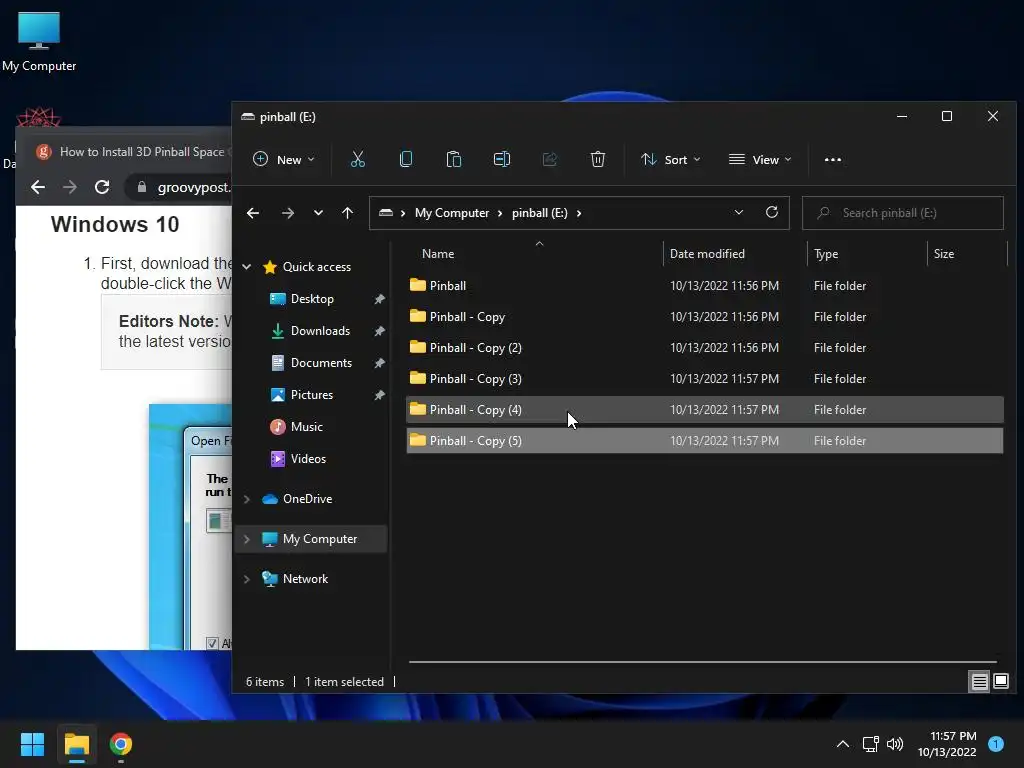The image size is (1024, 768).
Task: Click the Cut scissors icon in toolbar
Action: point(357,159)
